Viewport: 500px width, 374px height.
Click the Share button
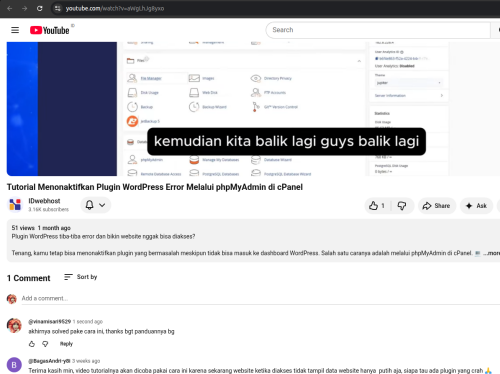coord(437,206)
